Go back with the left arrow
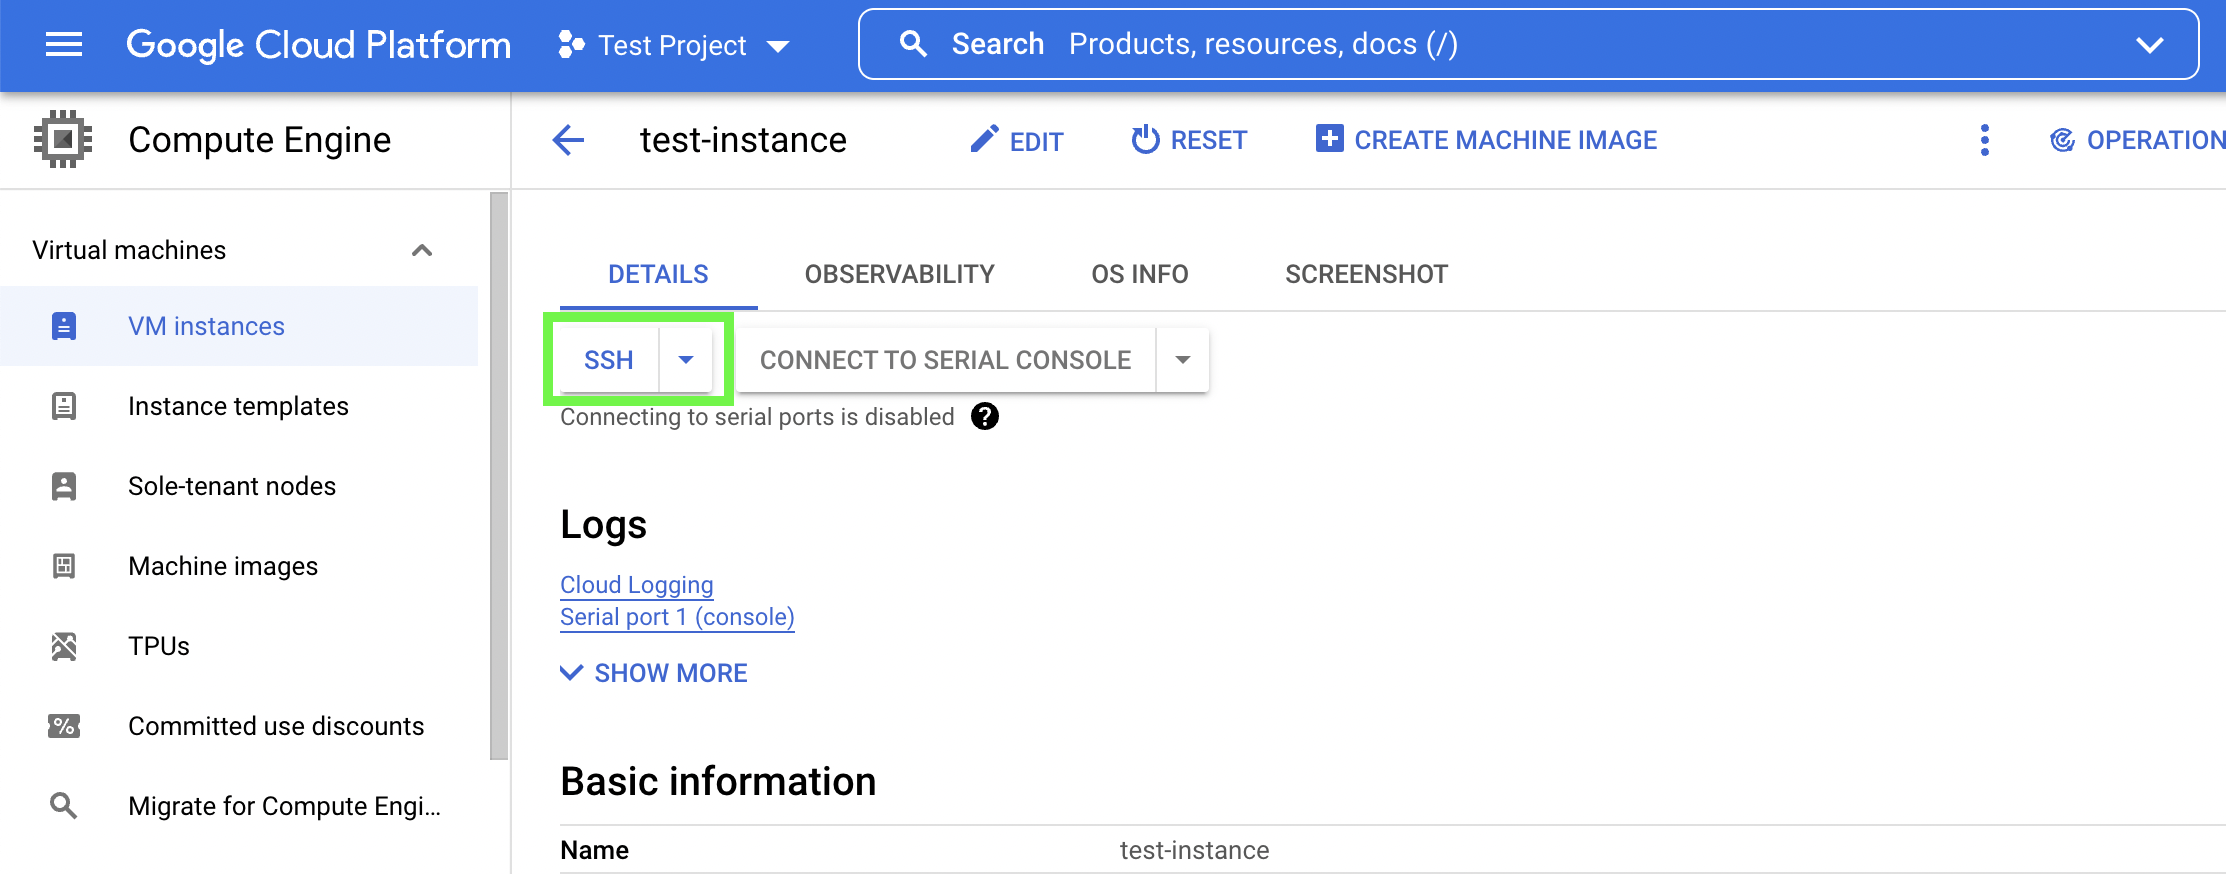Image resolution: width=2226 pixels, height=874 pixels. click(568, 140)
